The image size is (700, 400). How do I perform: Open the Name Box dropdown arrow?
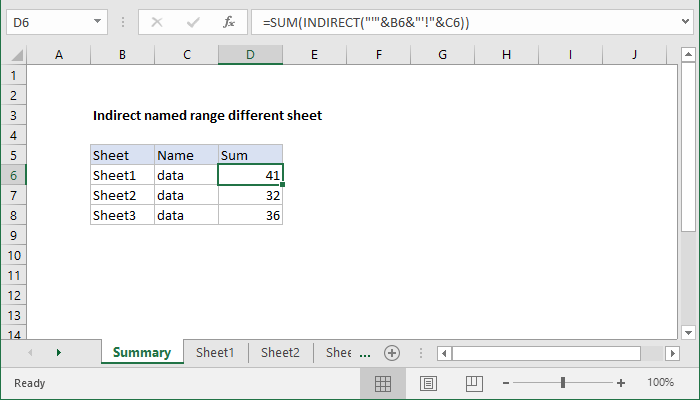97,21
